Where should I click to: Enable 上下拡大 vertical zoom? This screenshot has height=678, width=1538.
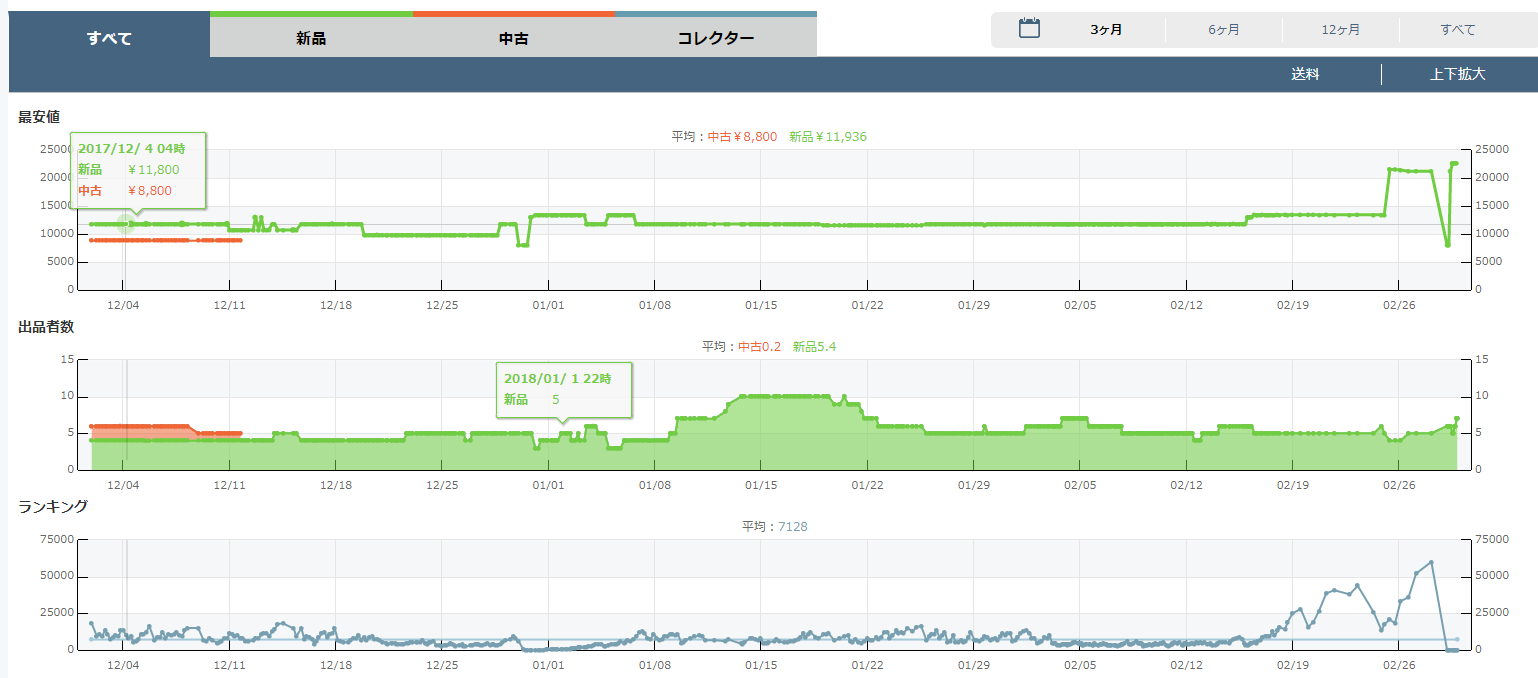tap(1457, 74)
